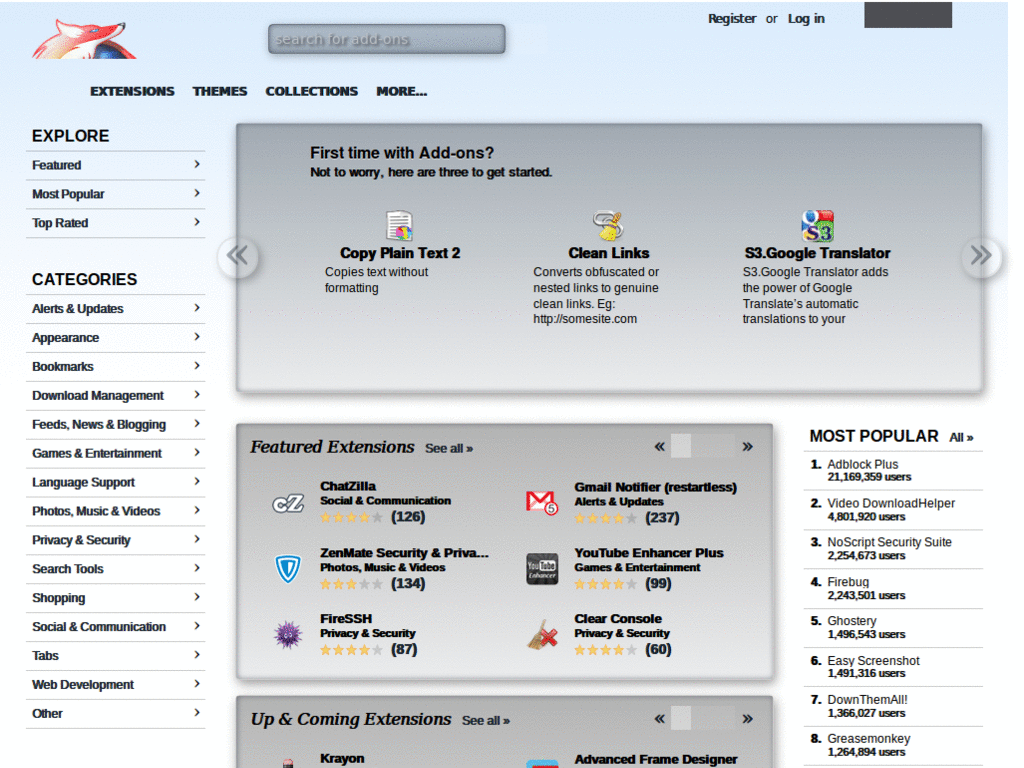Open DownThemAll! popular entry
This screenshot has height=768, width=1024.
(x=867, y=699)
